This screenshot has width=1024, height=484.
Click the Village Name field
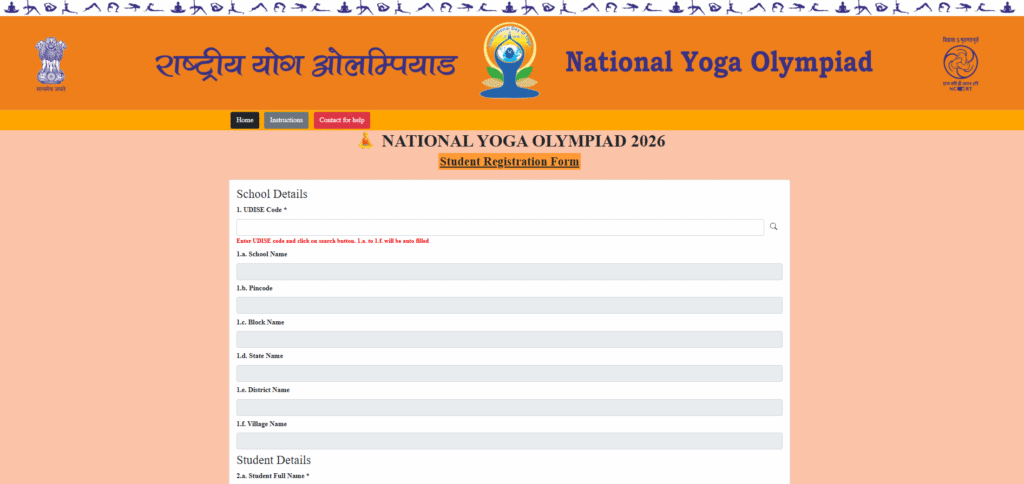pyautogui.click(x=509, y=441)
